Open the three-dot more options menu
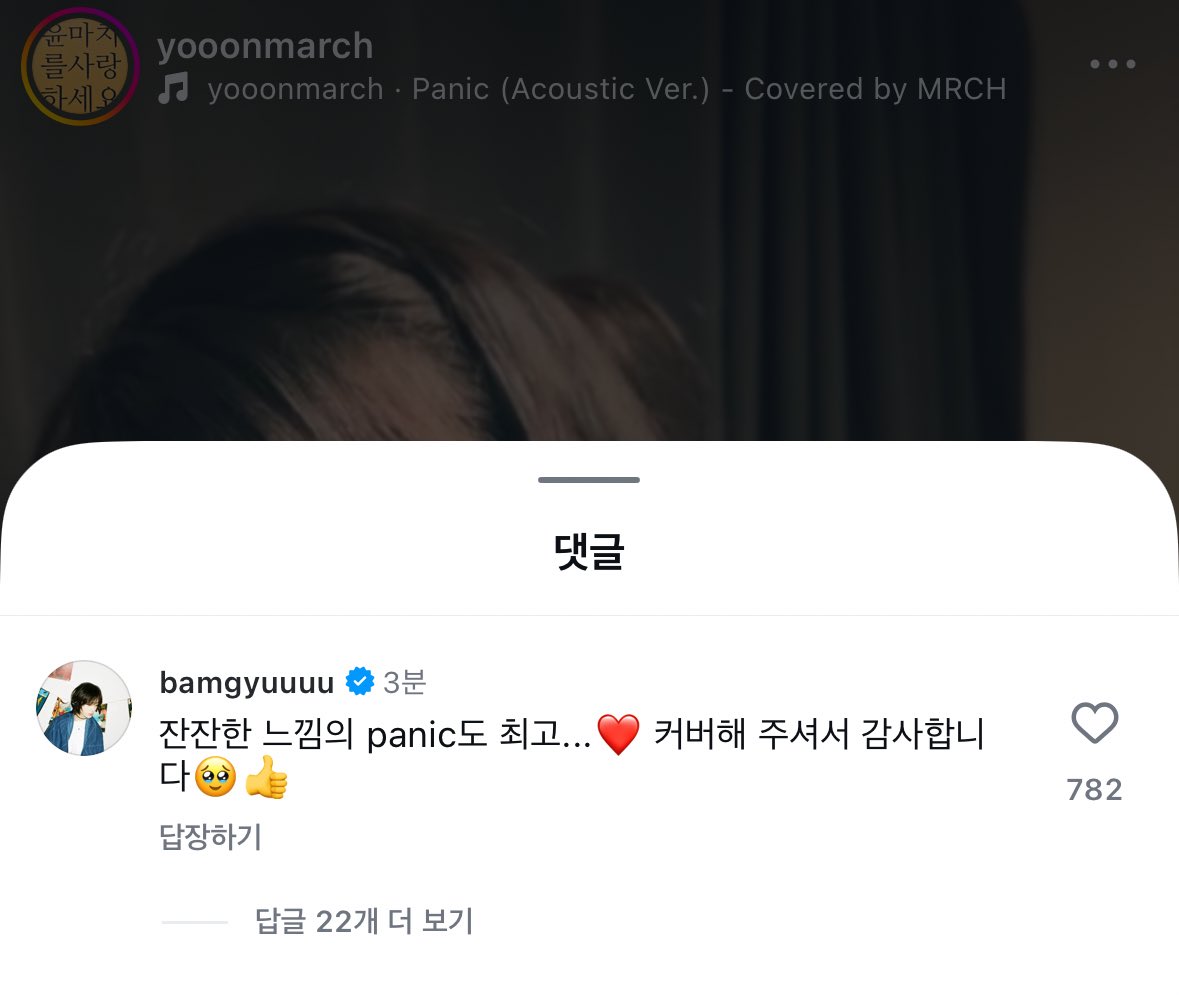This screenshot has height=995, width=1179. [x=1113, y=64]
